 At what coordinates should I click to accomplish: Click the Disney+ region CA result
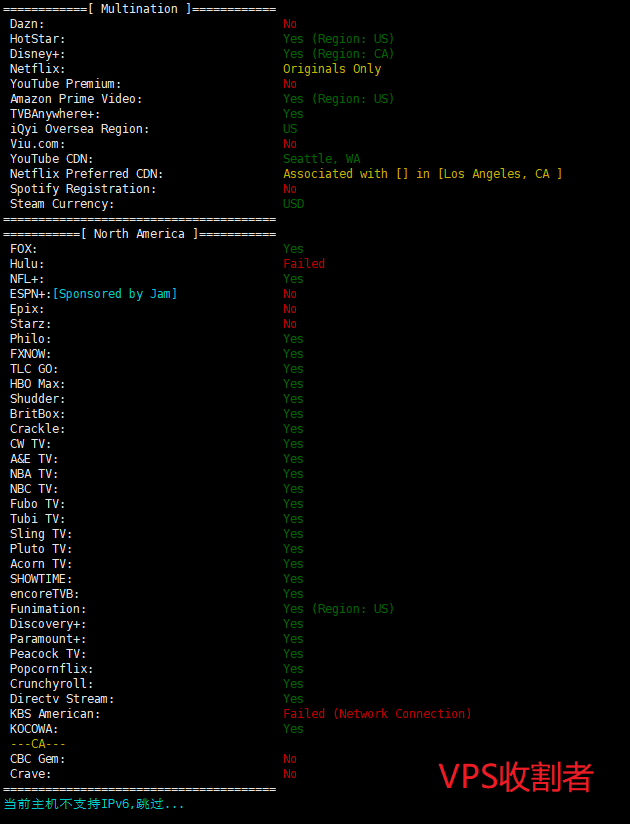point(338,54)
